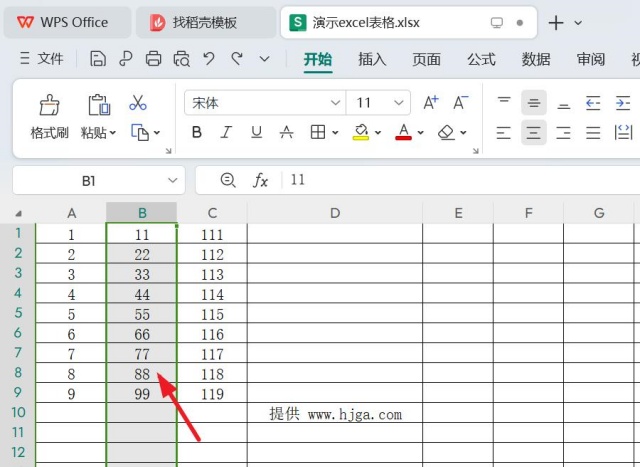Image resolution: width=640 pixels, height=467 pixels.
Task: Click the formula bar input showing 11
Action: coord(461,180)
